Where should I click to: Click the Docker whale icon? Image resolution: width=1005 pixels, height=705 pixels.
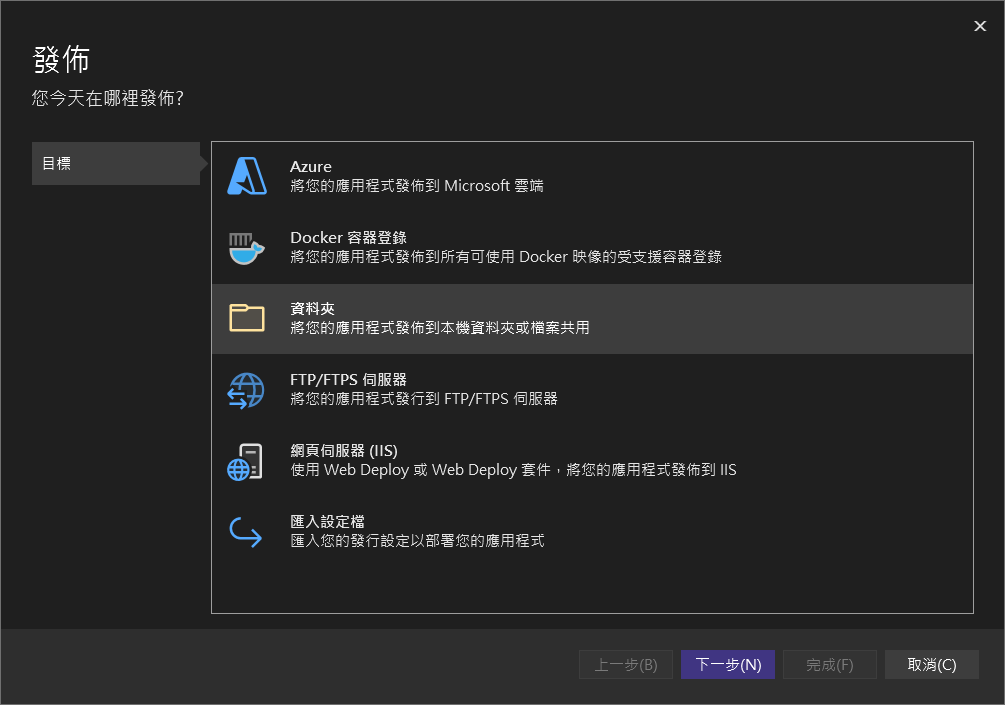click(x=246, y=247)
